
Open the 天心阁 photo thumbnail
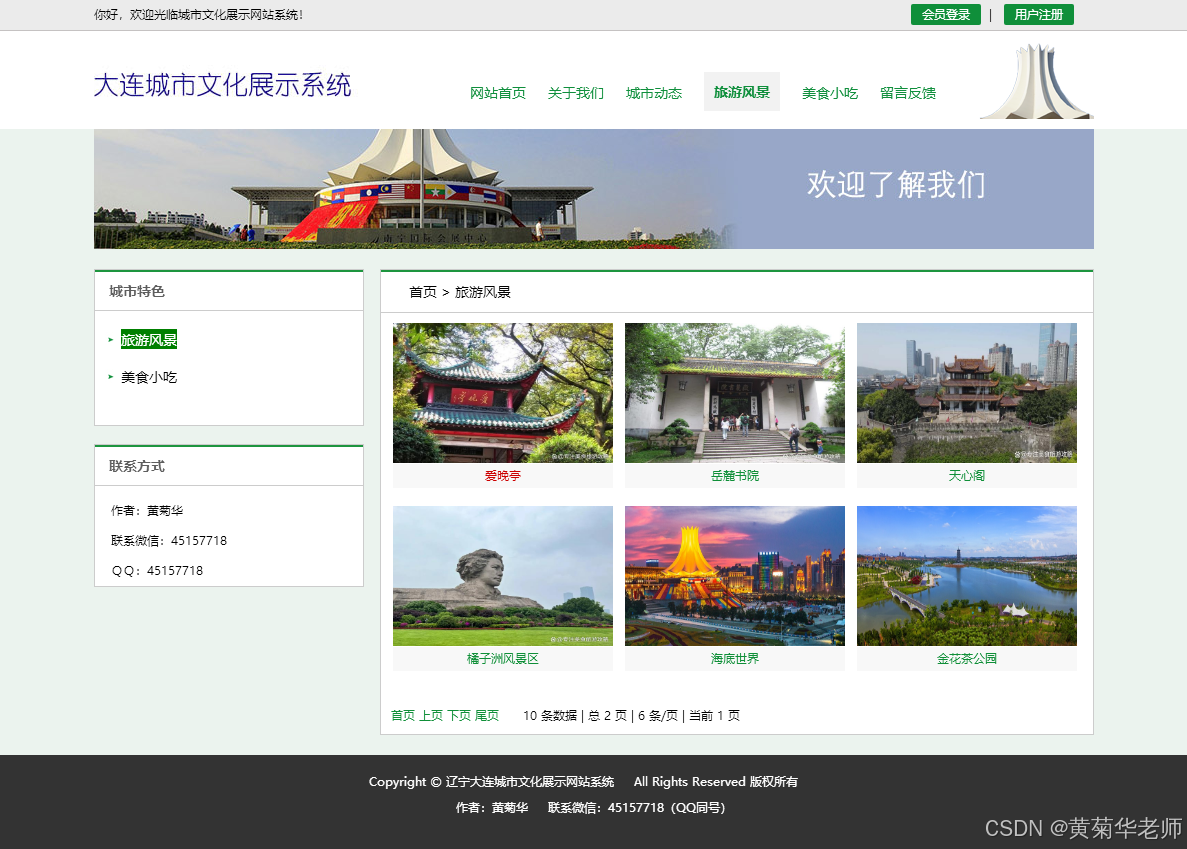point(967,393)
